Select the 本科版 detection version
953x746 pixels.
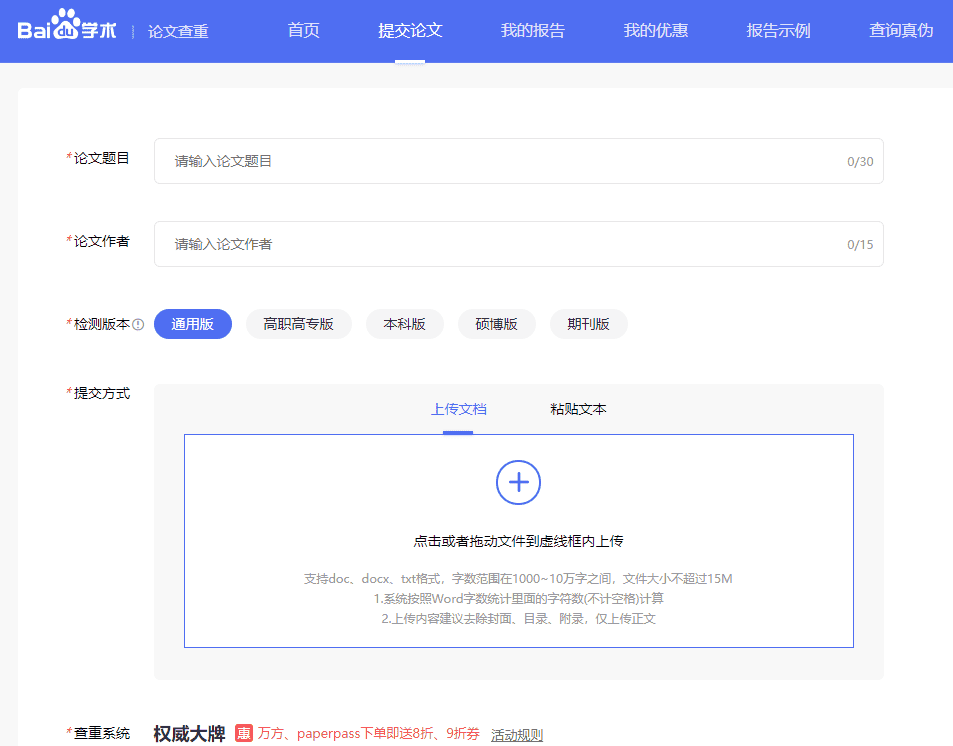(404, 324)
